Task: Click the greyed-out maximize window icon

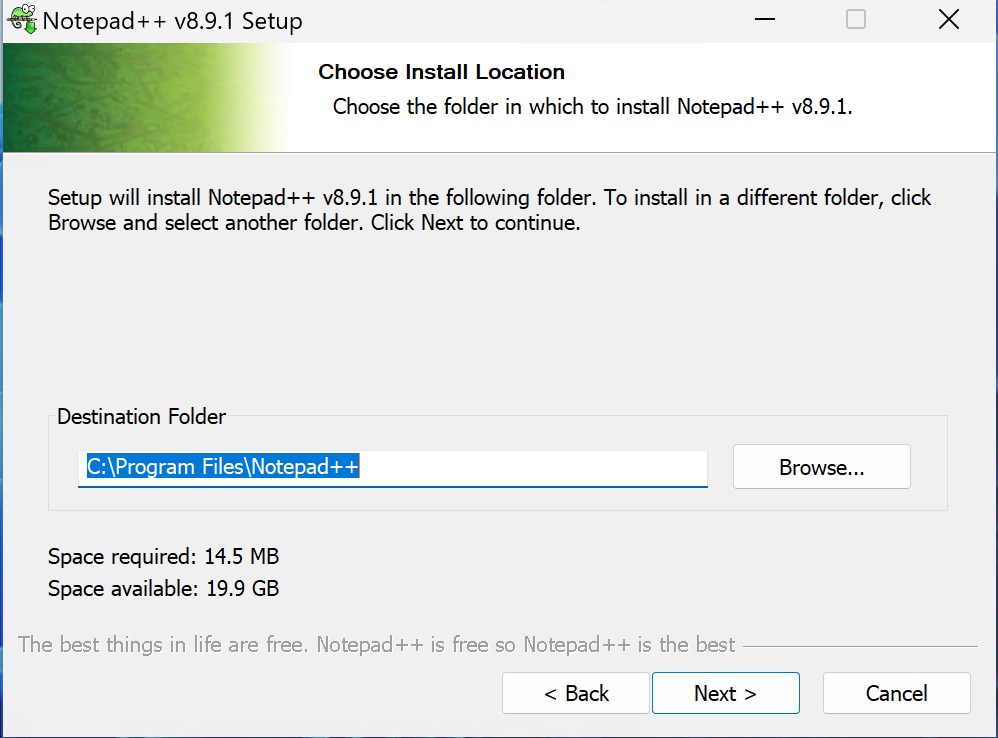Action: click(855, 20)
